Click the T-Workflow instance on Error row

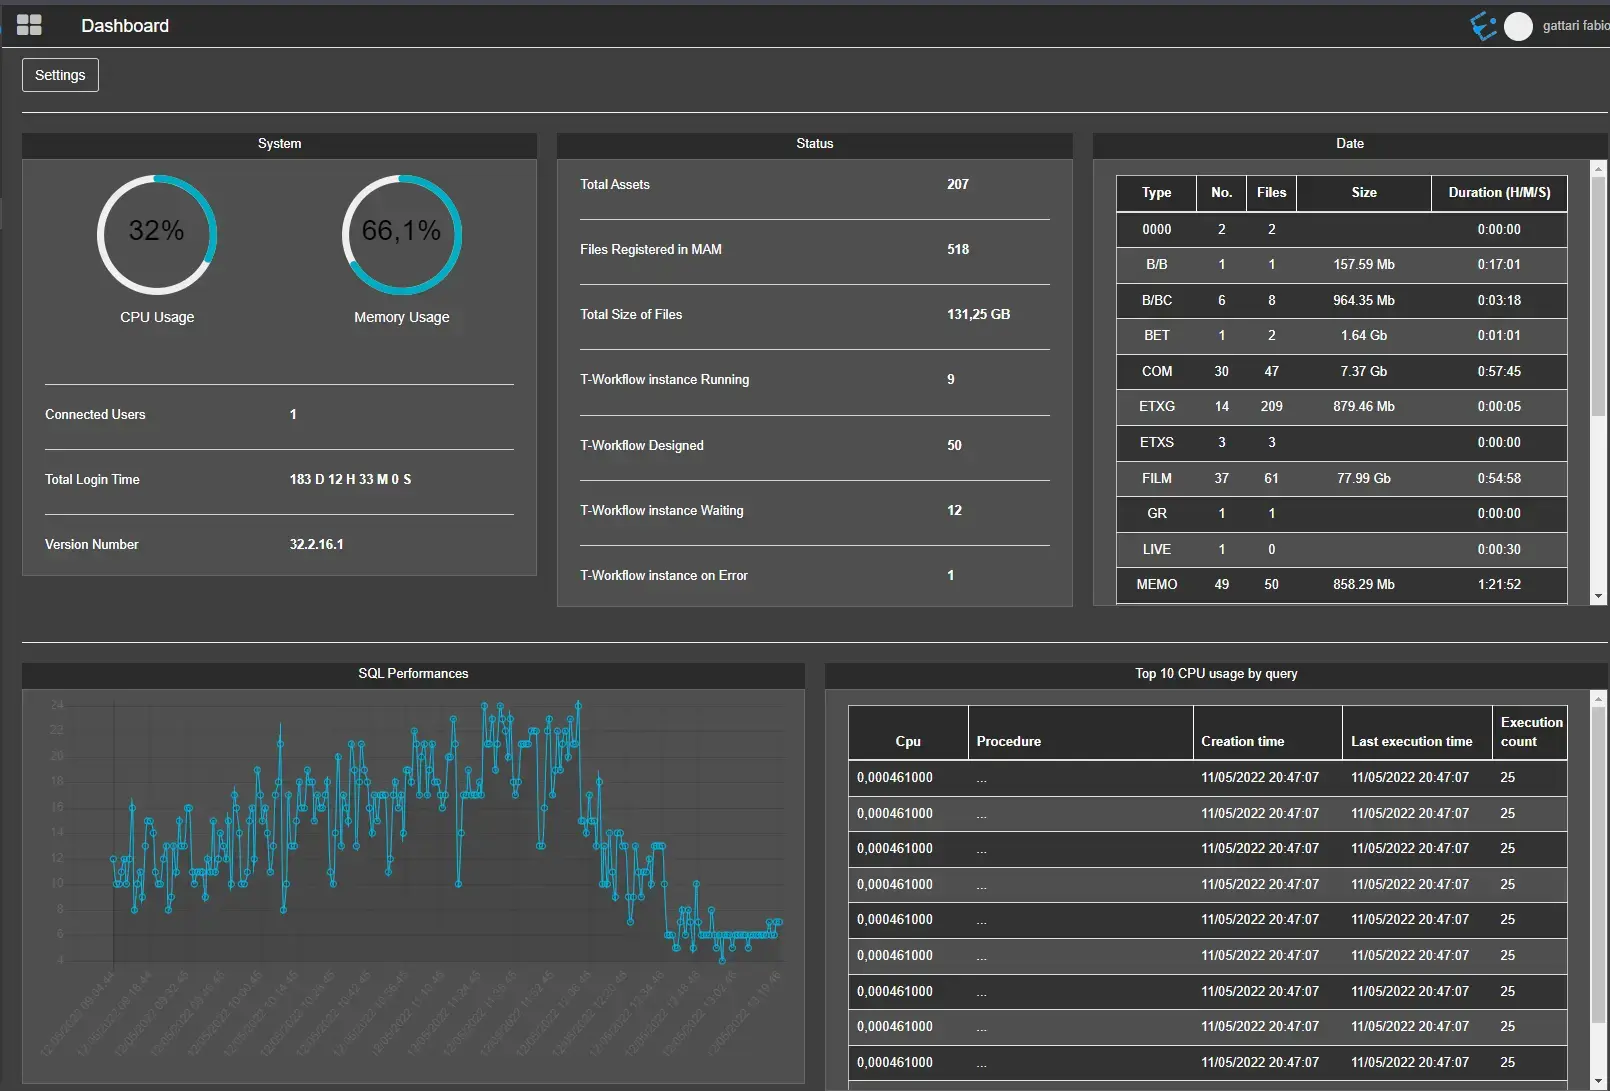(x=814, y=576)
